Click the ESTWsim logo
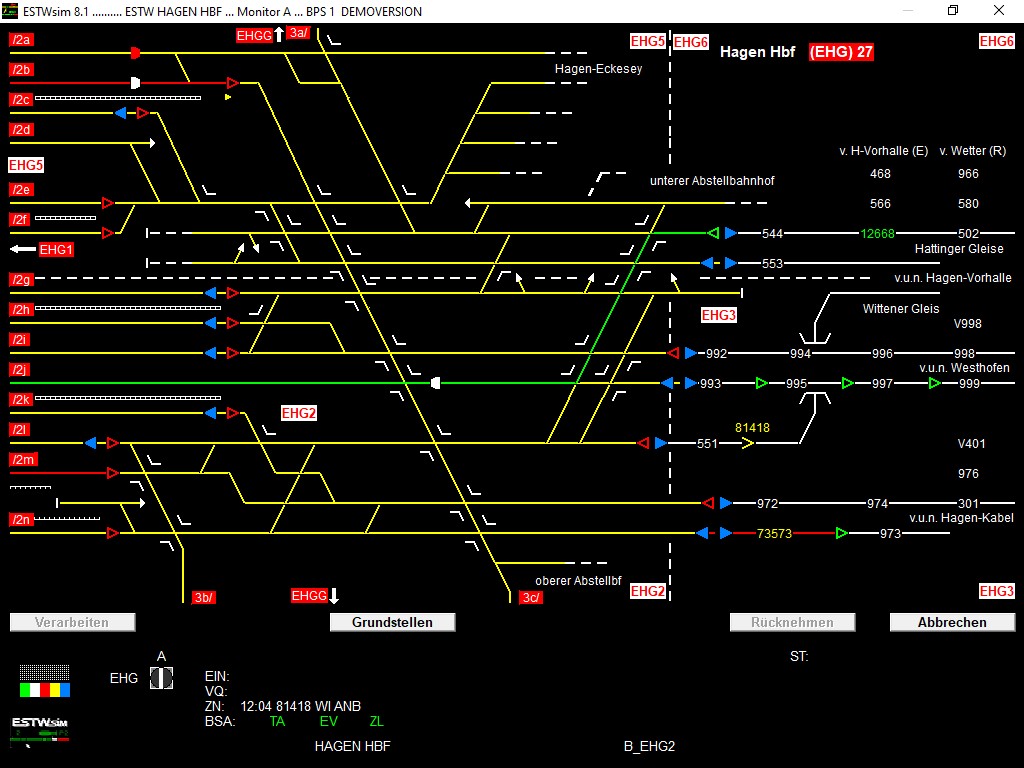The height and width of the screenshot is (768, 1024). pyautogui.click(x=40, y=730)
